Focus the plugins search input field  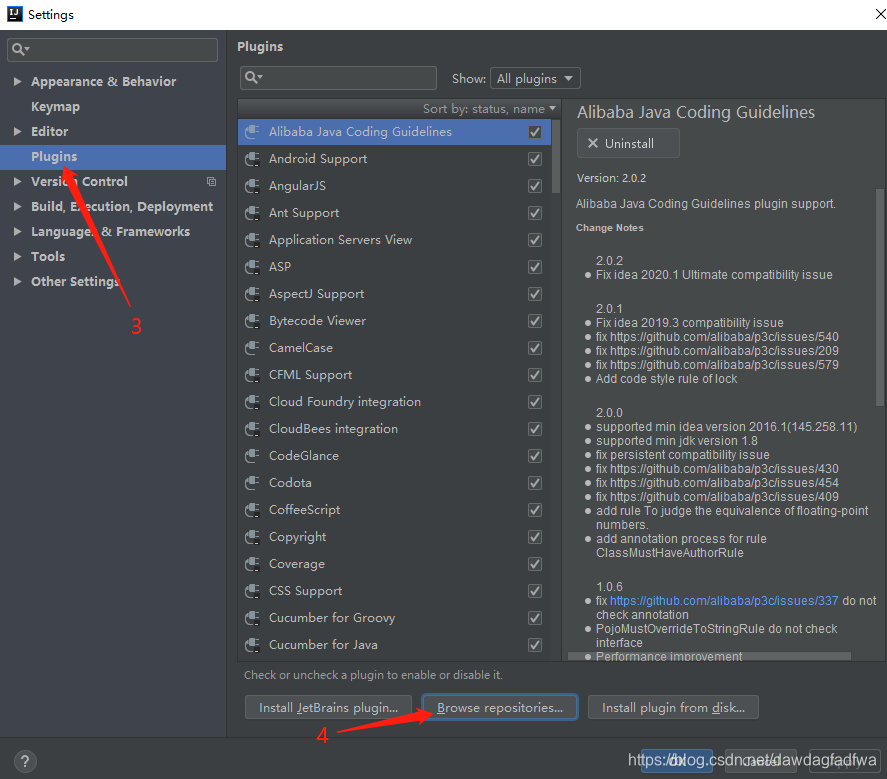pyautogui.click(x=338, y=78)
